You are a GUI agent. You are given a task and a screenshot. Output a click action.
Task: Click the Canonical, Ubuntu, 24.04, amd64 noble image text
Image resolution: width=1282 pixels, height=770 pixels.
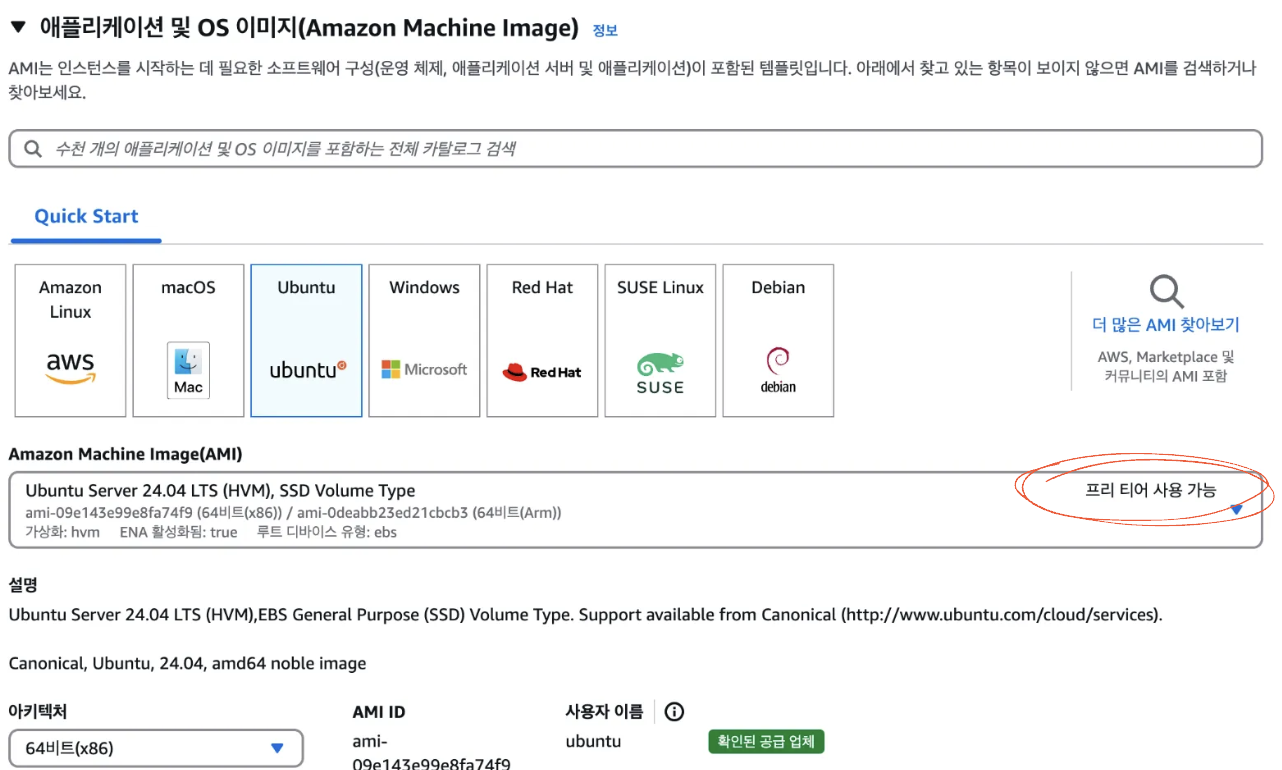[187, 663]
